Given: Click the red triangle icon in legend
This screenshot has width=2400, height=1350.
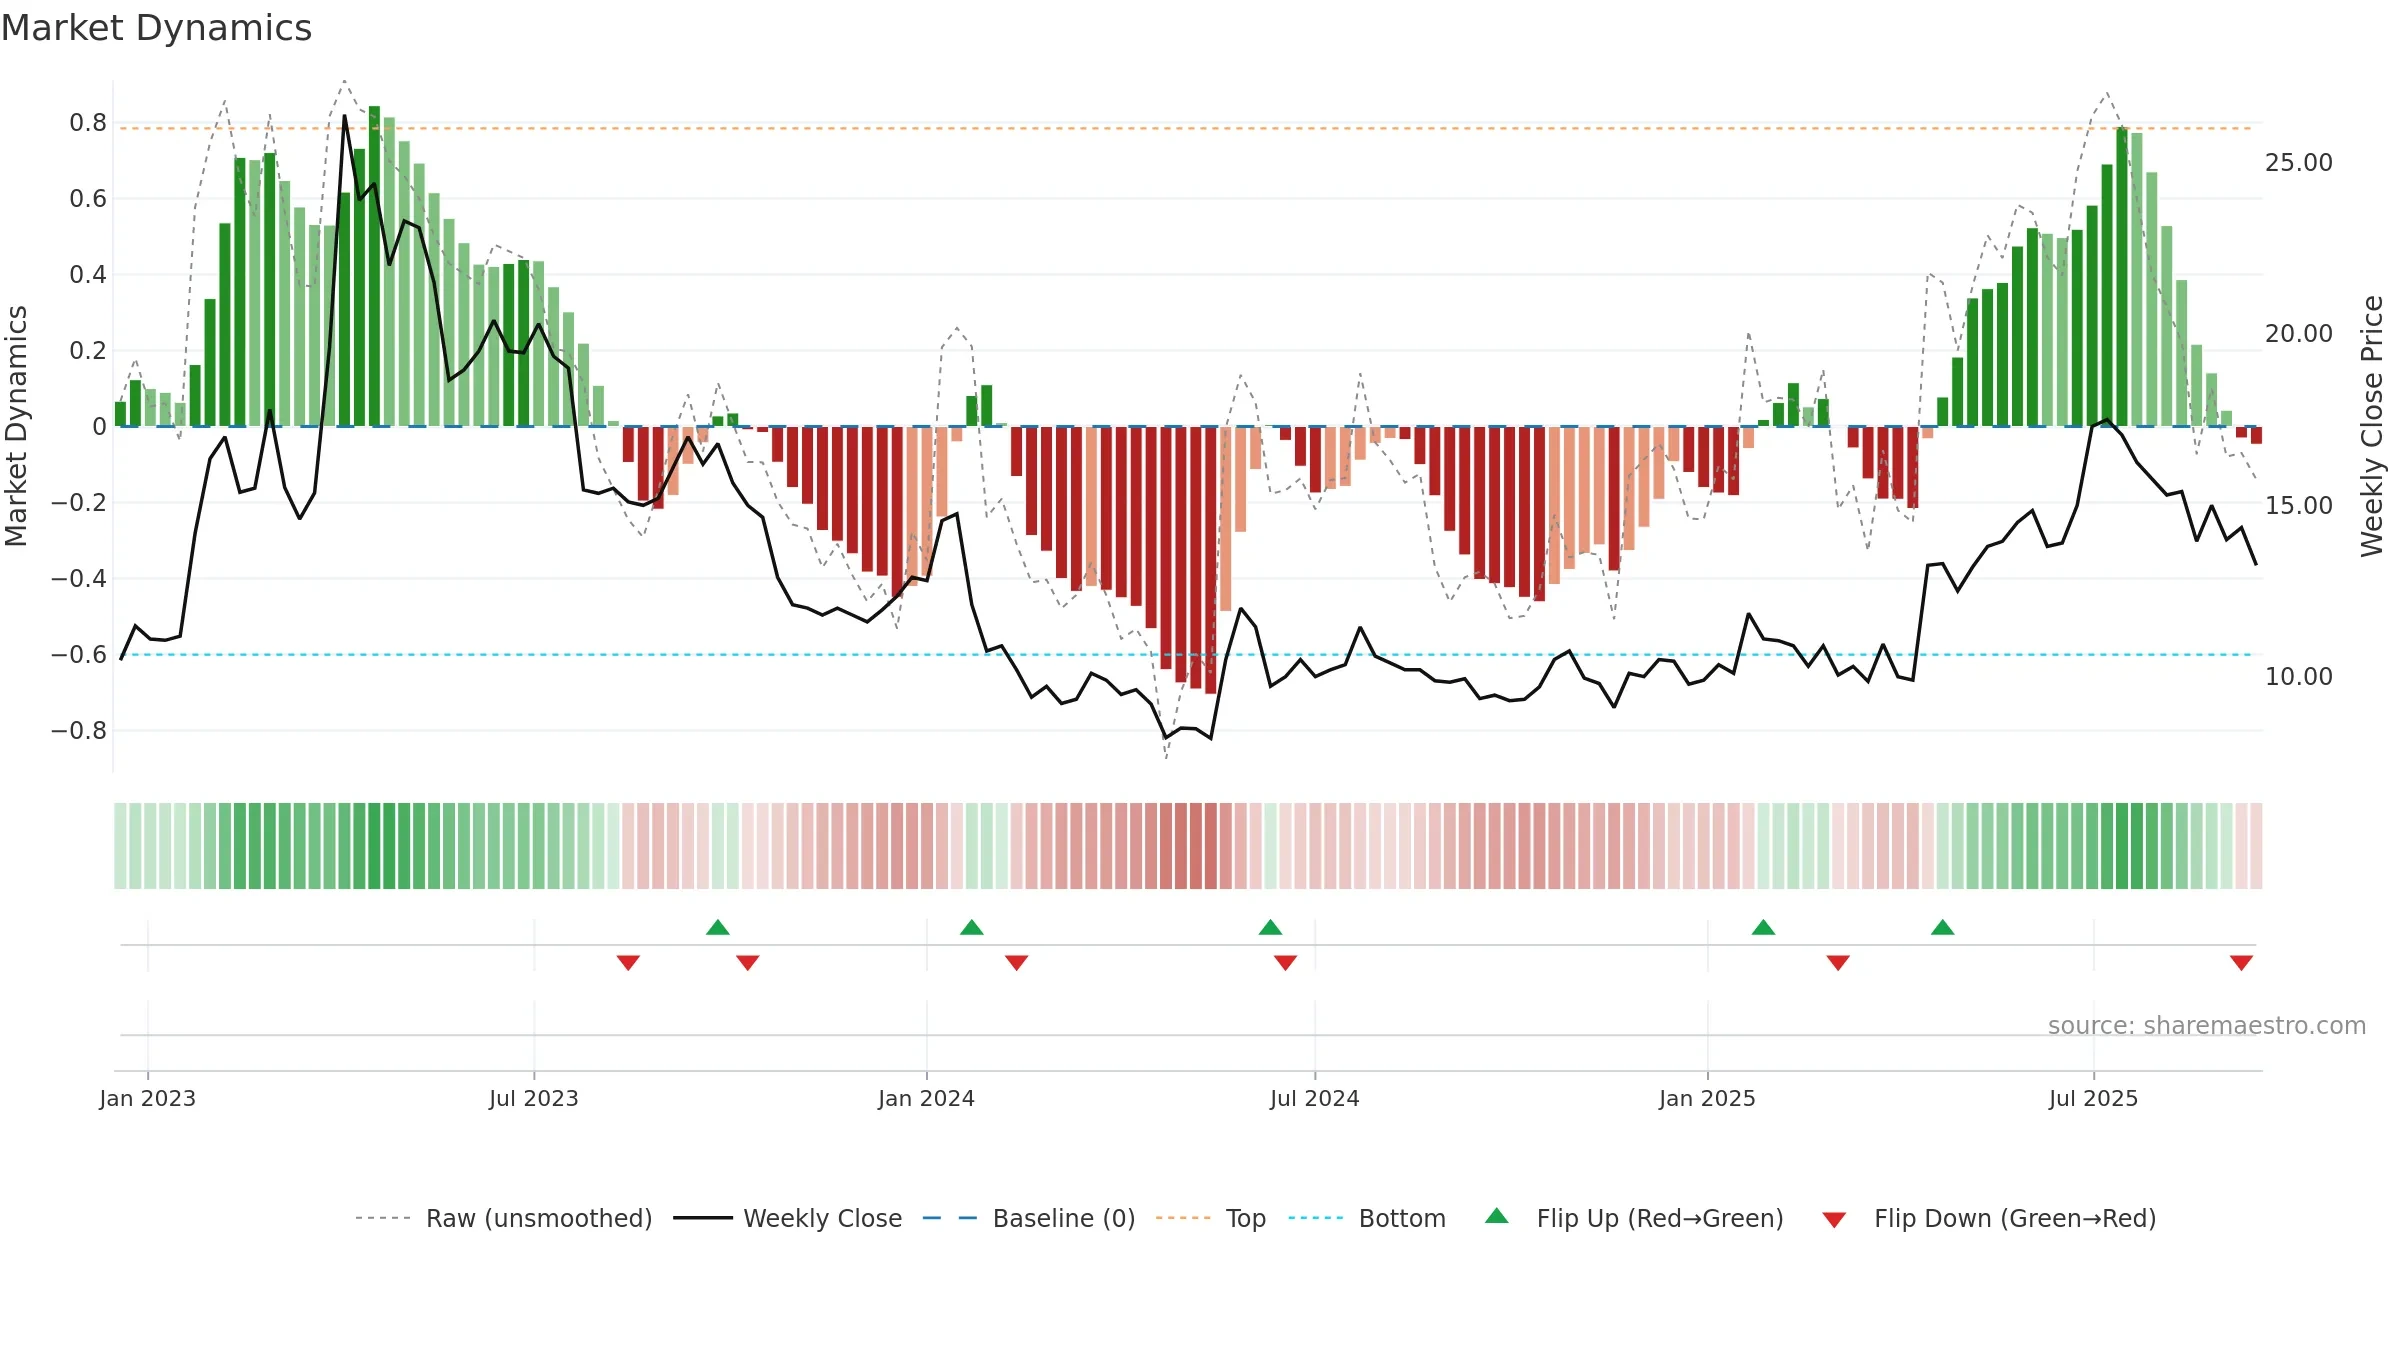Looking at the screenshot, I should [x=1834, y=1220].
